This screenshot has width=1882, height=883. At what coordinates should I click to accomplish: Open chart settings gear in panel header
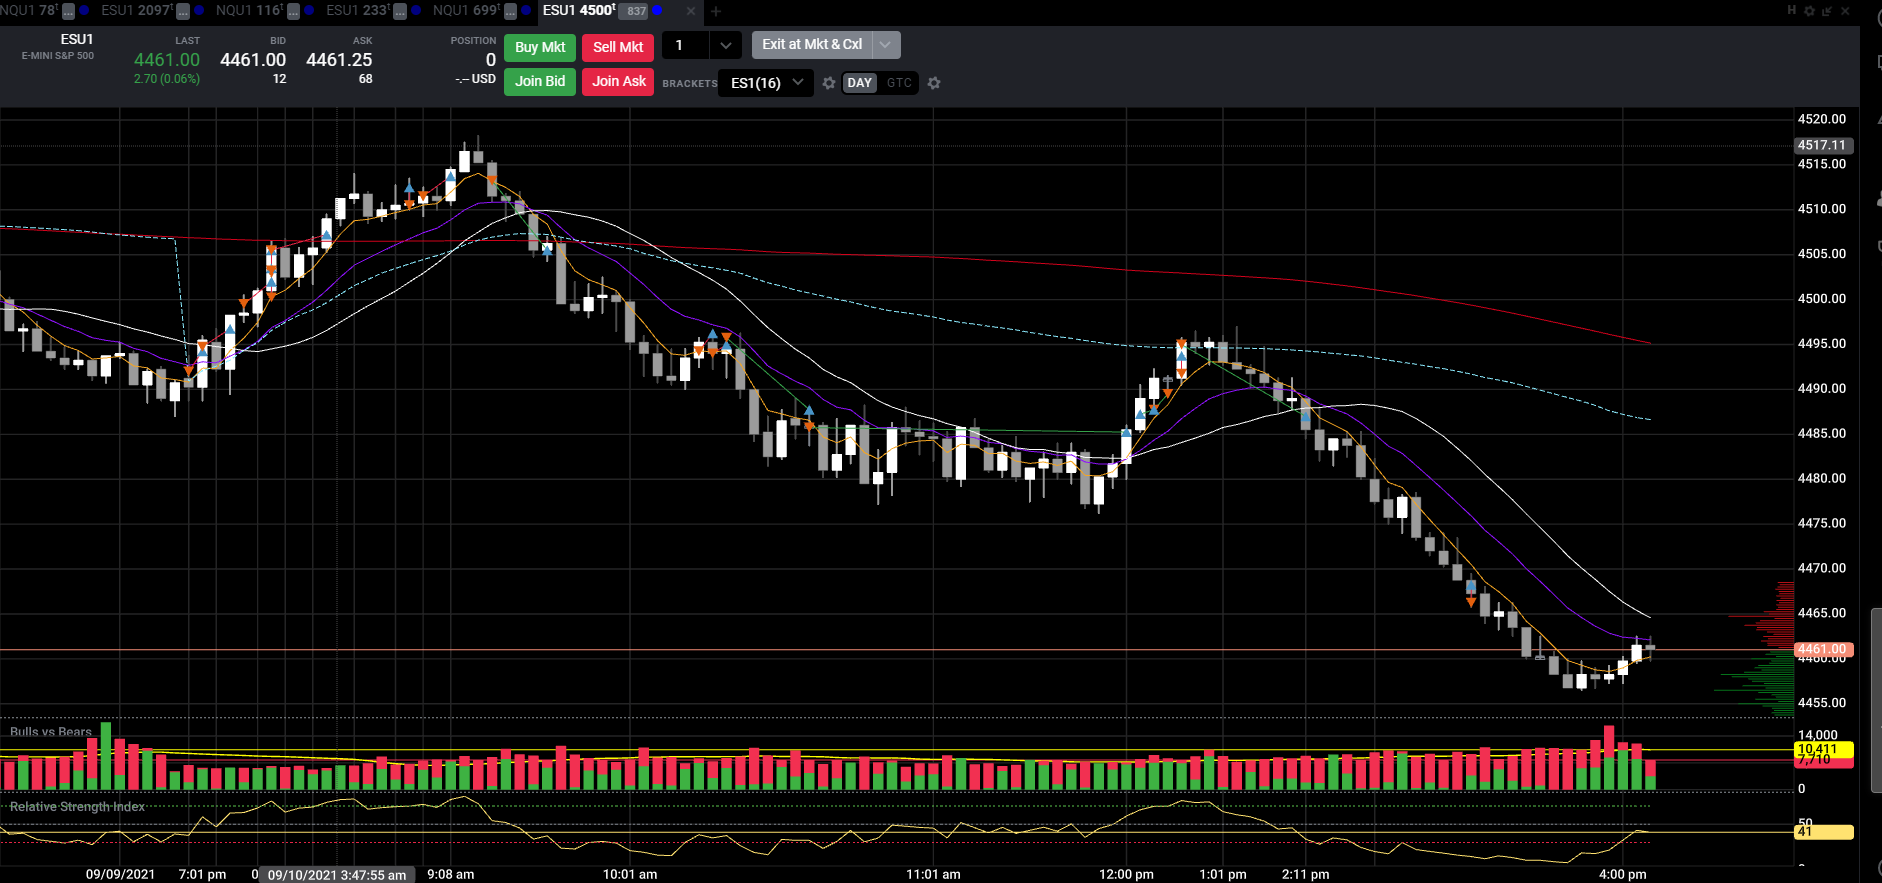(x=1809, y=10)
